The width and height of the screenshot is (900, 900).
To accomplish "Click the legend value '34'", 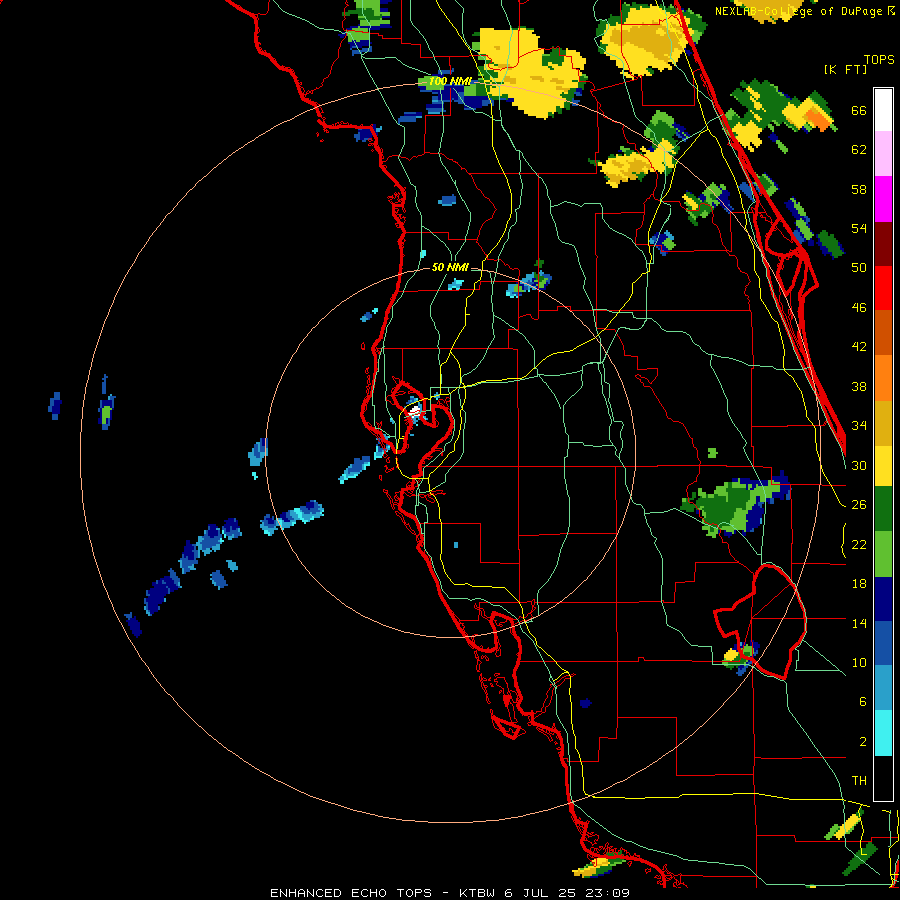I will pos(859,426).
